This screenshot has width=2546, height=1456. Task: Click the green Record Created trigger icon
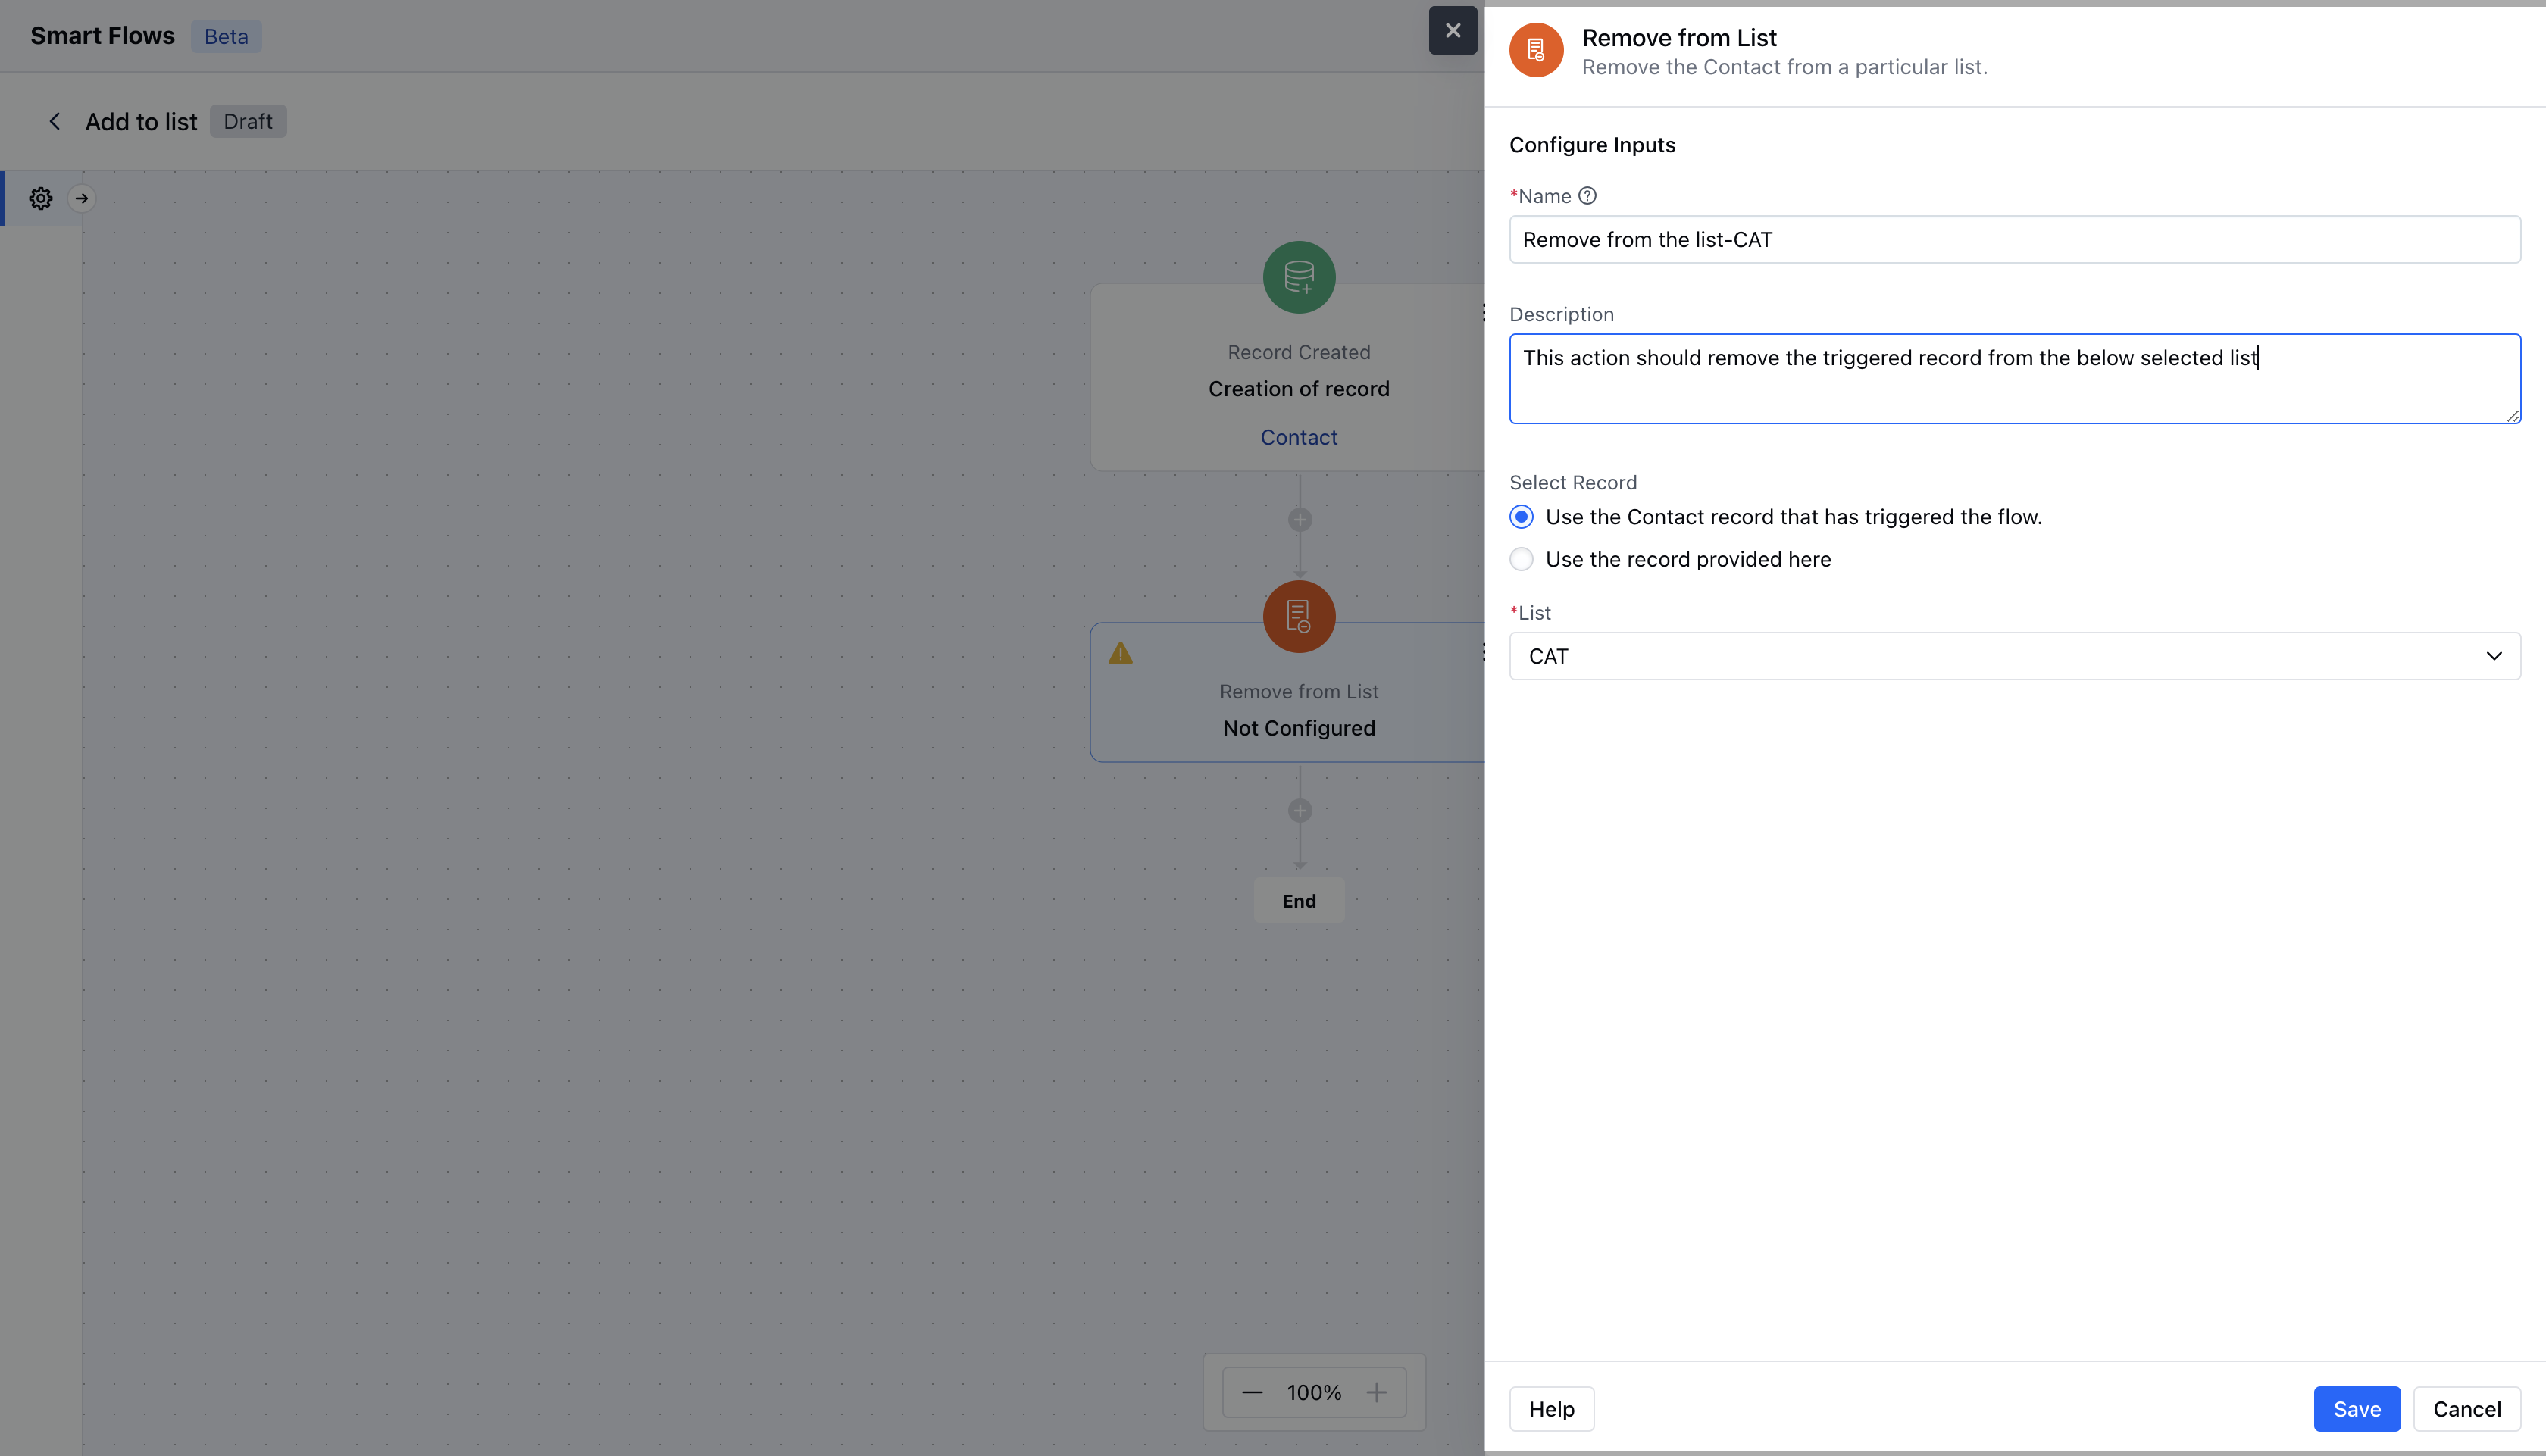[x=1297, y=276]
